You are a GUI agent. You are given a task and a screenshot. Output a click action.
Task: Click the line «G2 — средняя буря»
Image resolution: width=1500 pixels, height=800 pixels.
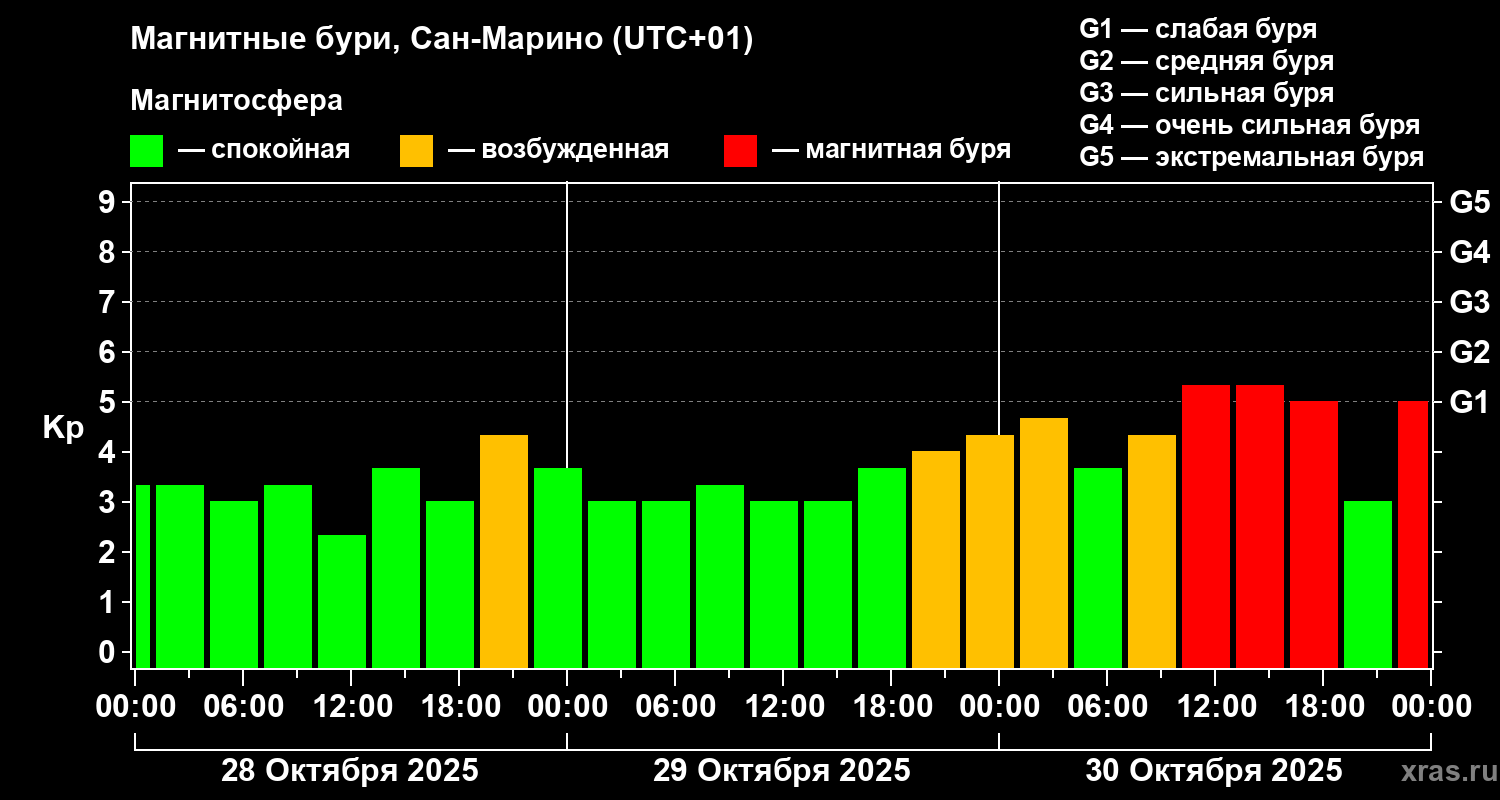tap(1206, 61)
